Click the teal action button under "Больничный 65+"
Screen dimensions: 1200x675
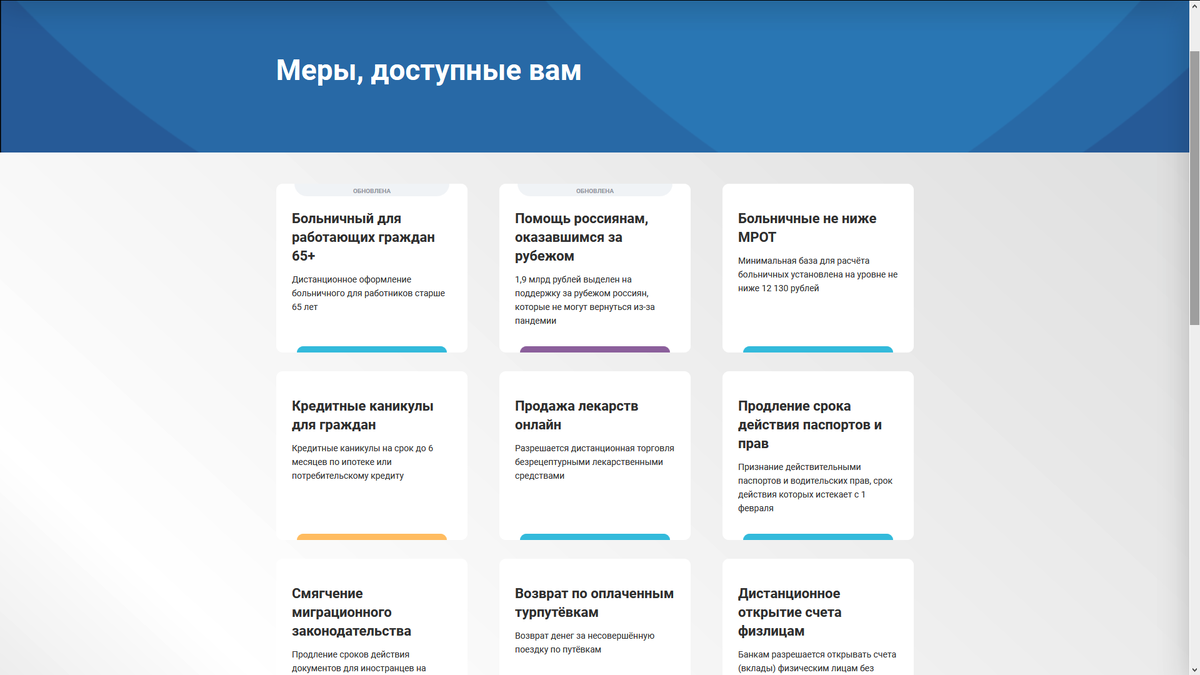click(x=372, y=350)
